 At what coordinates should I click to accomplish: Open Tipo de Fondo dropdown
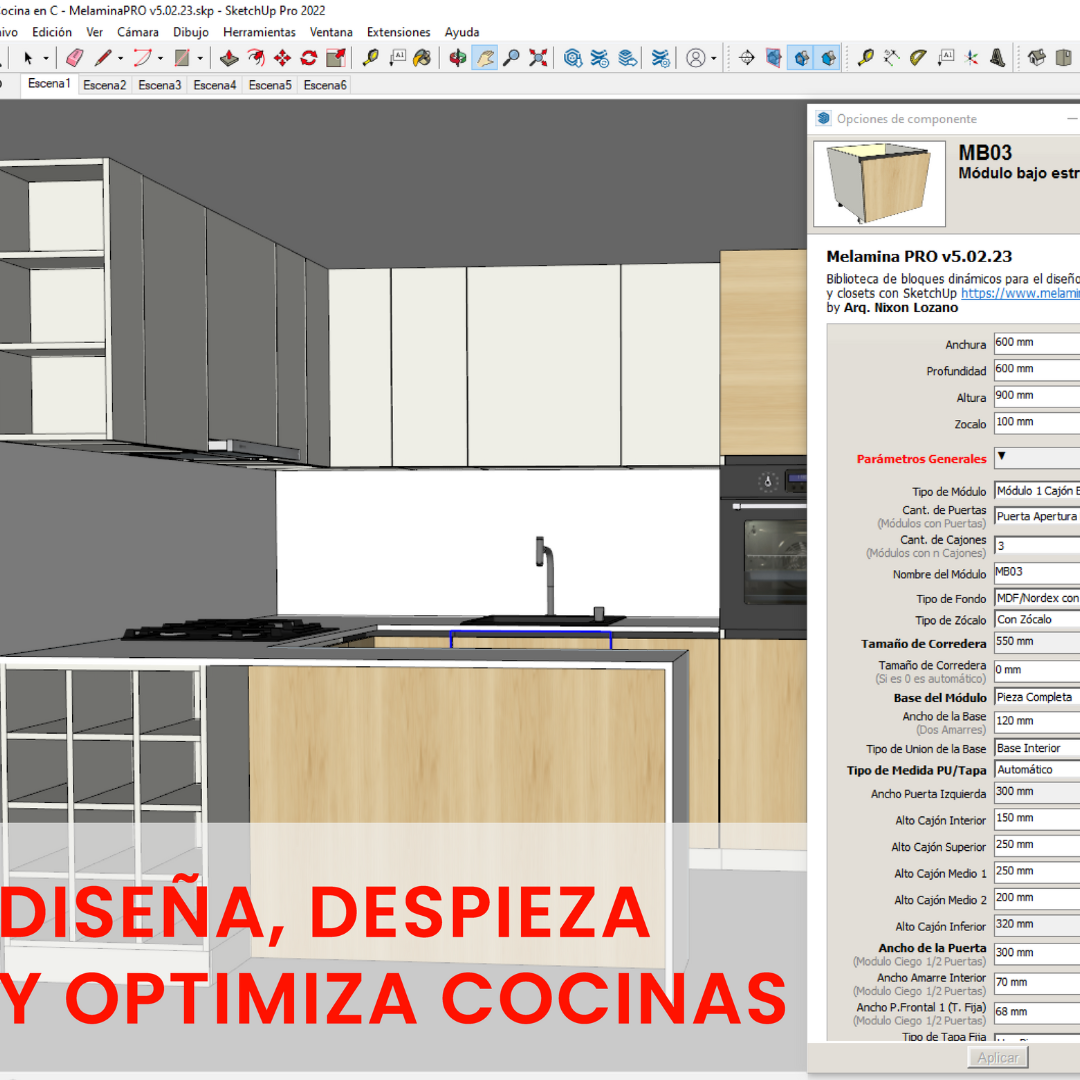(x=1037, y=598)
